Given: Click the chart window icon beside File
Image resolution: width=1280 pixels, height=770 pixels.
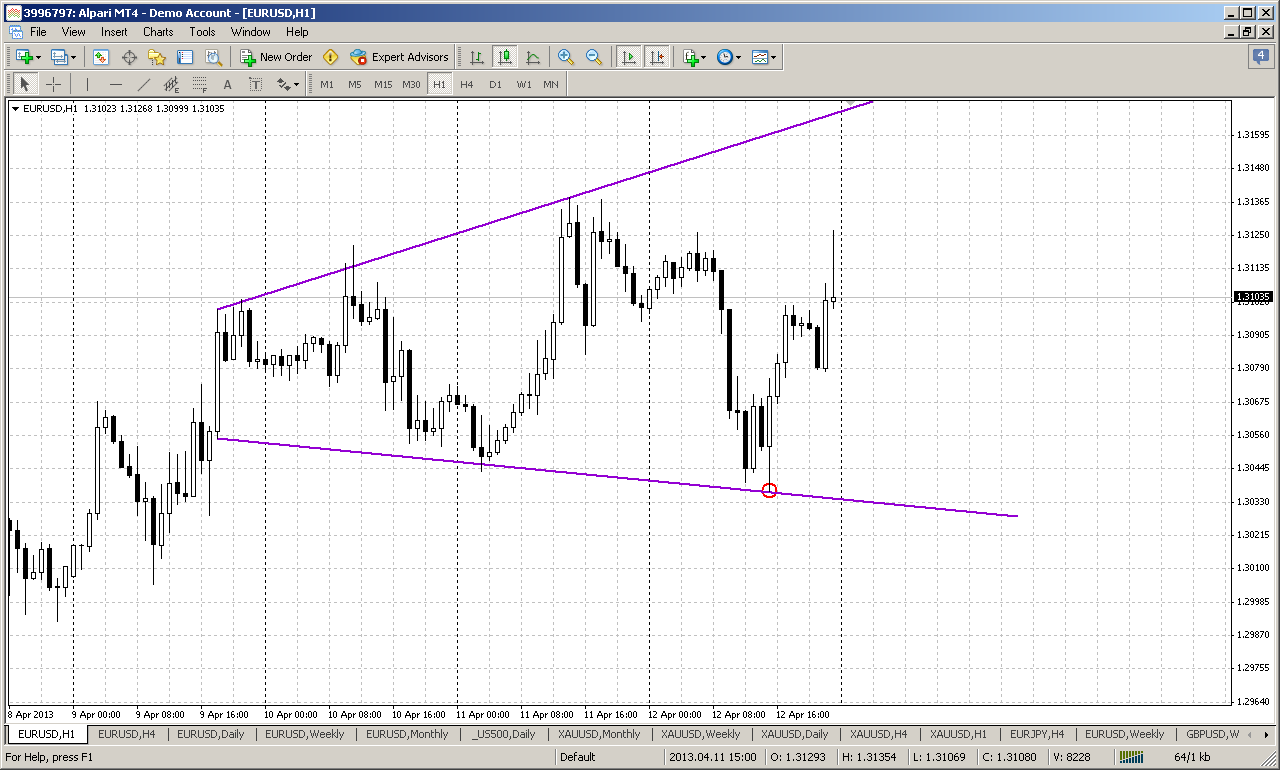Looking at the screenshot, I should point(15,32).
